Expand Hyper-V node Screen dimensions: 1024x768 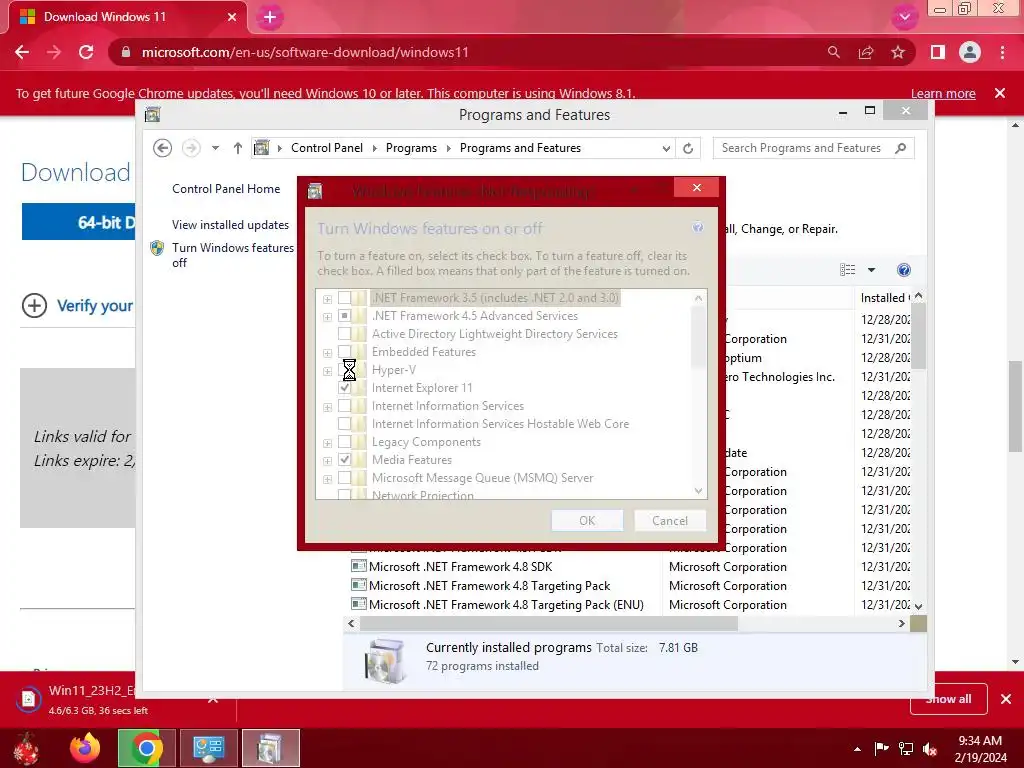pos(327,371)
